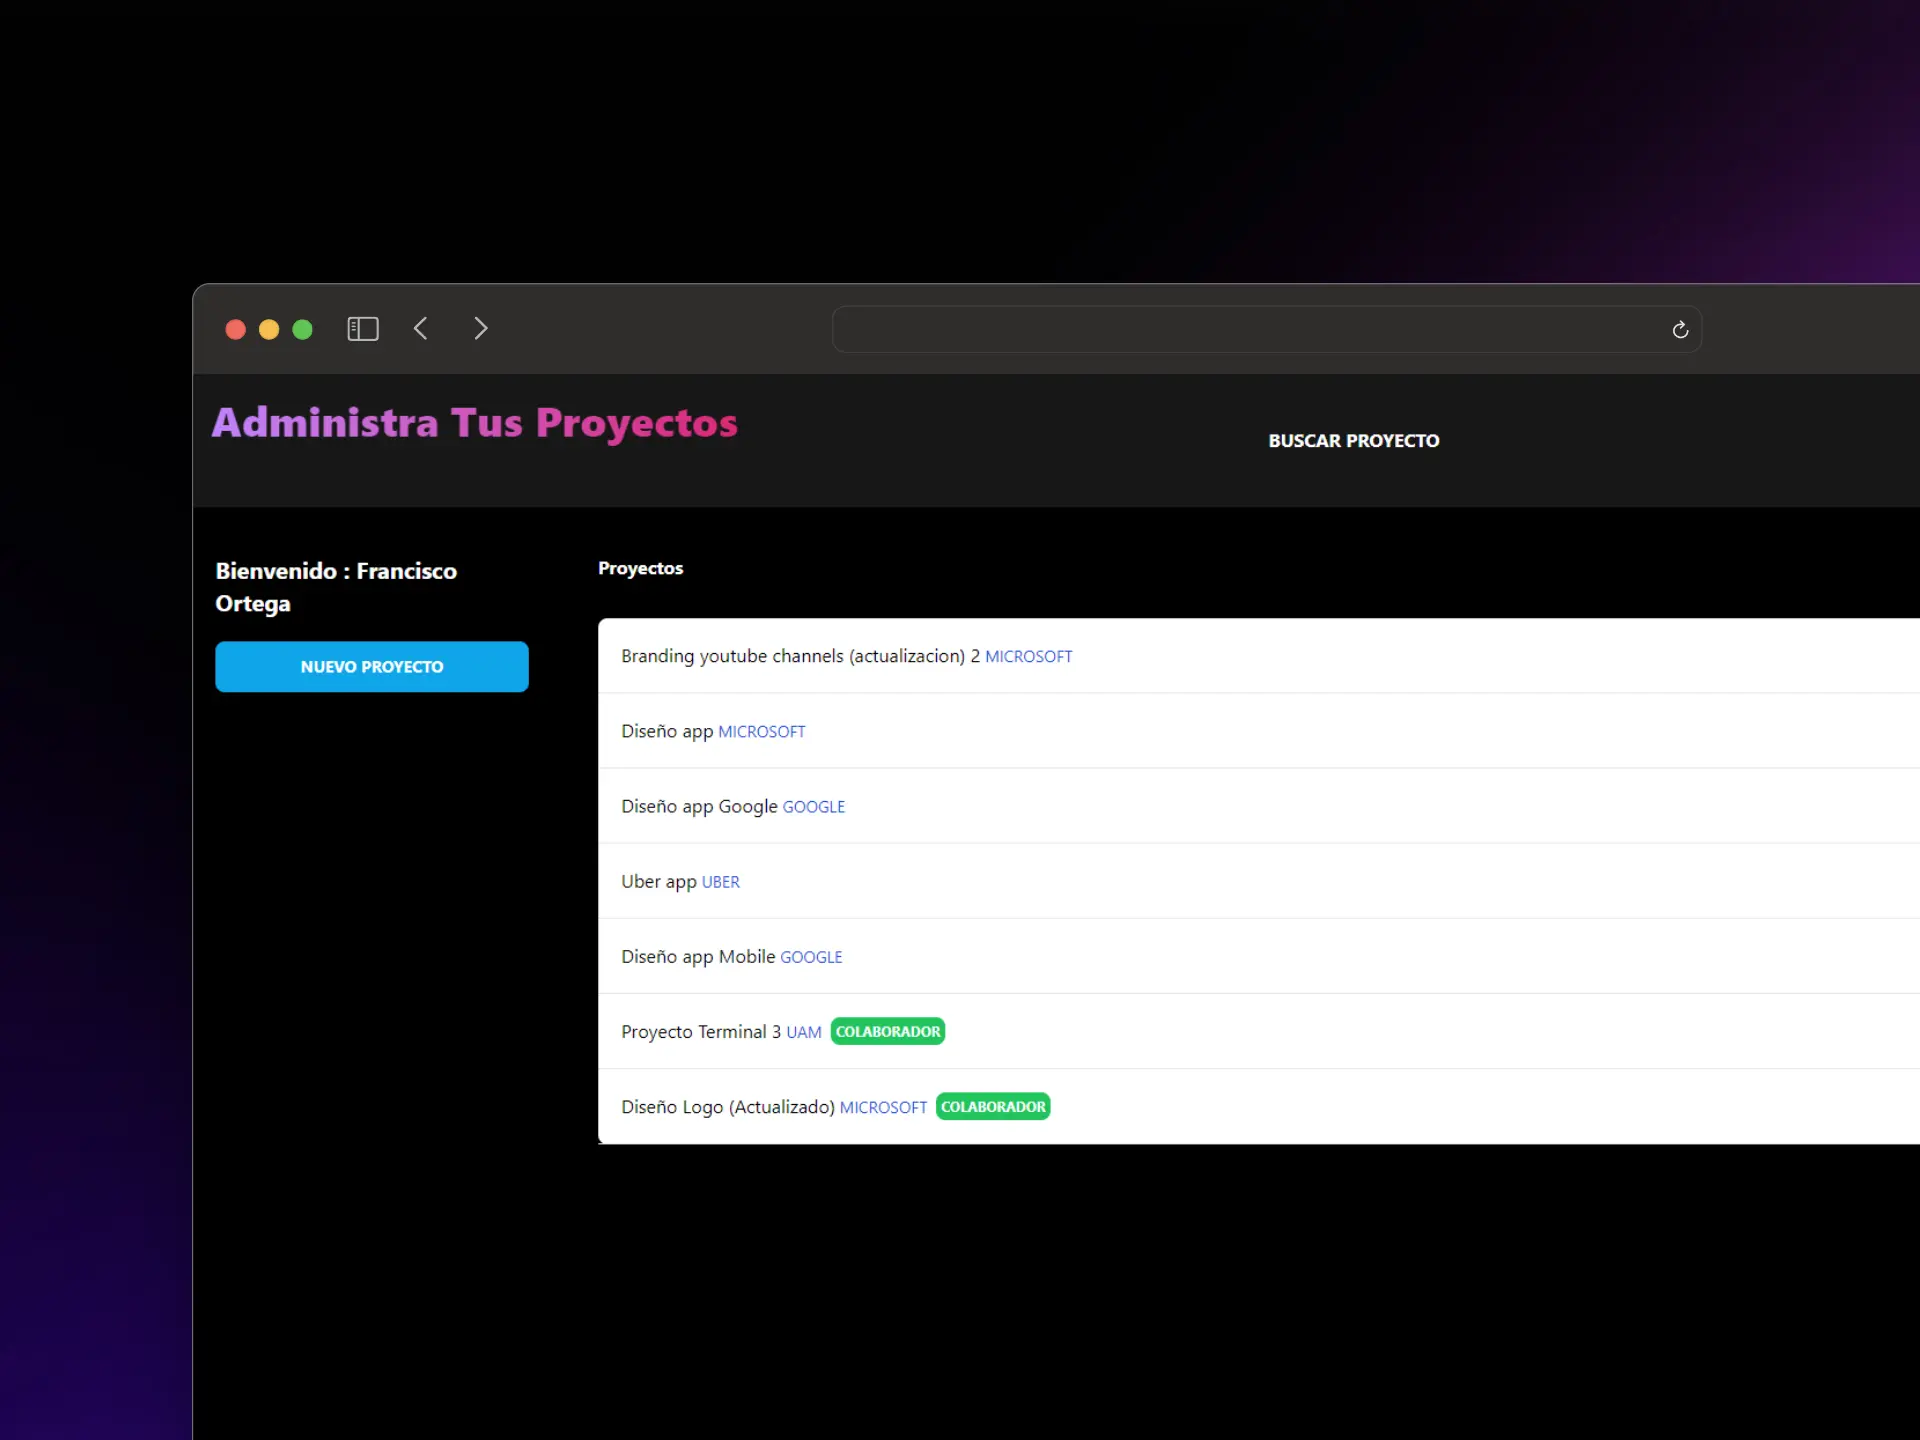1920x1440 pixels.
Task: Click Colaborador badge on Diseño Logo
Action: click(992, 1107)
